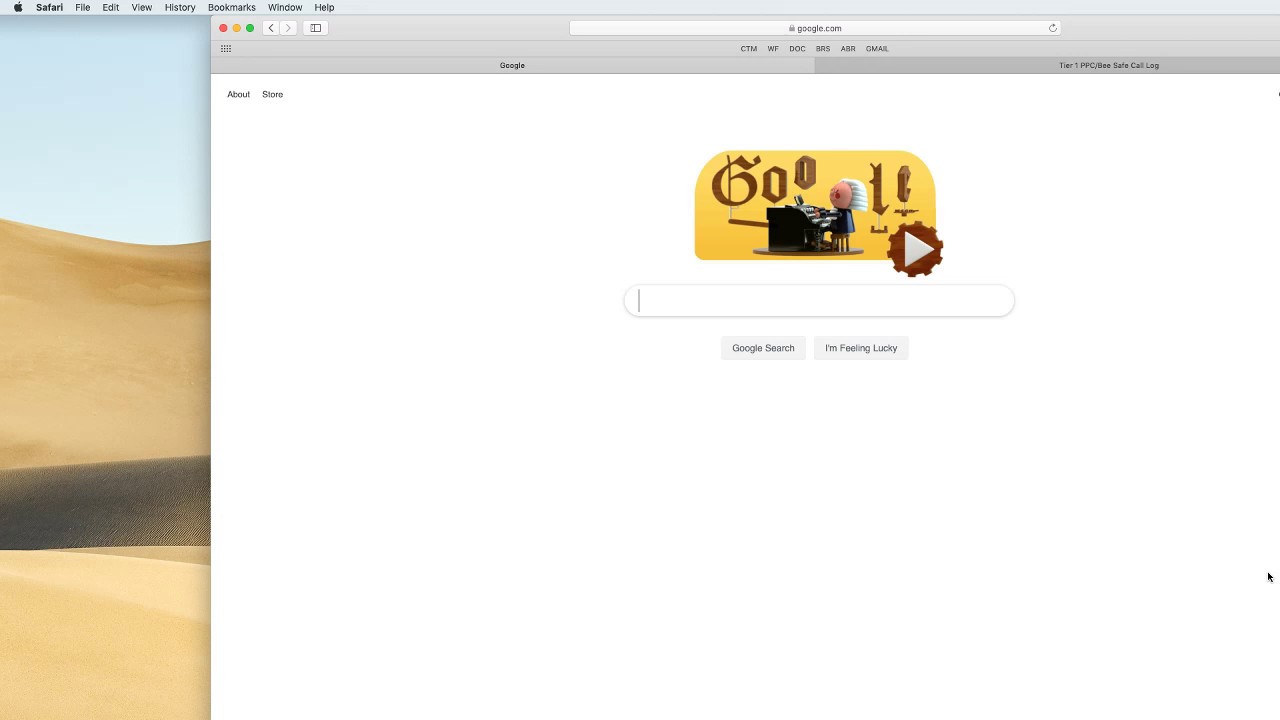Open the ABR bookmark
The width and height of the screenshot is (1280, 720).
[x=848, y=48]
